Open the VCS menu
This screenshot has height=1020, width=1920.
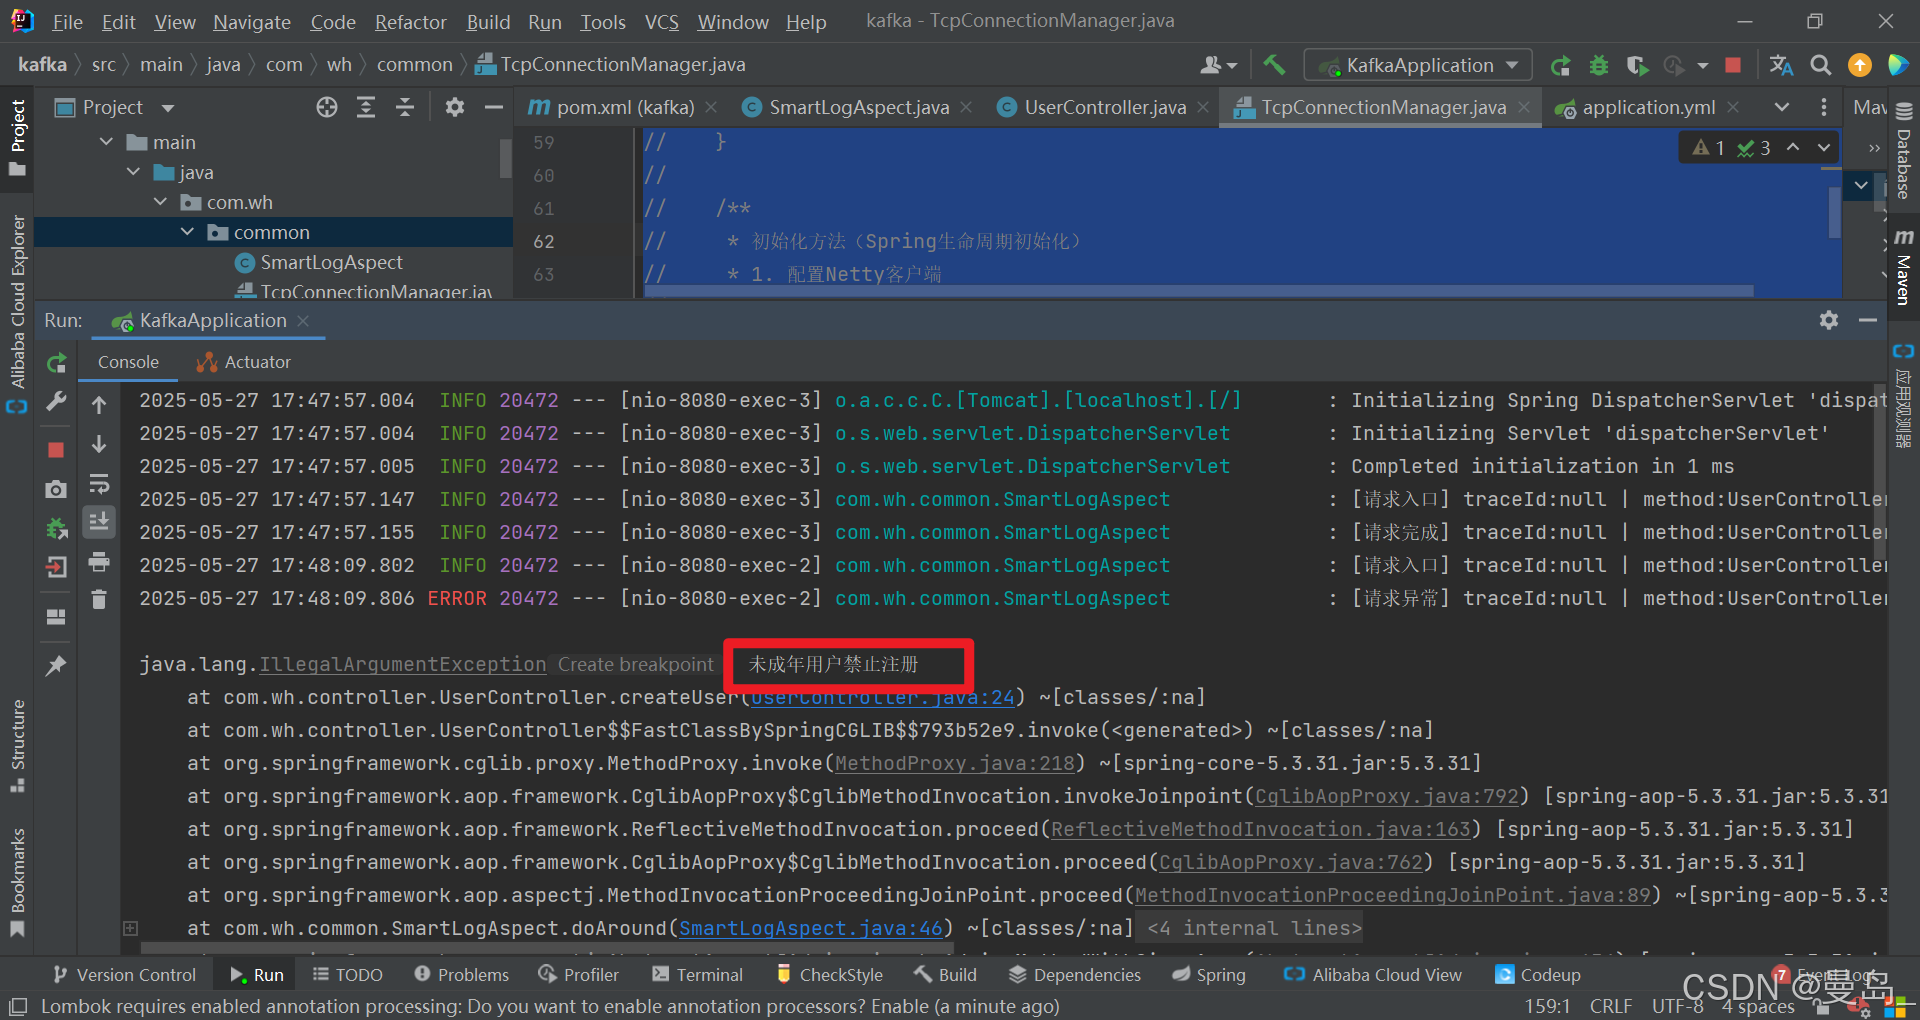661,22
